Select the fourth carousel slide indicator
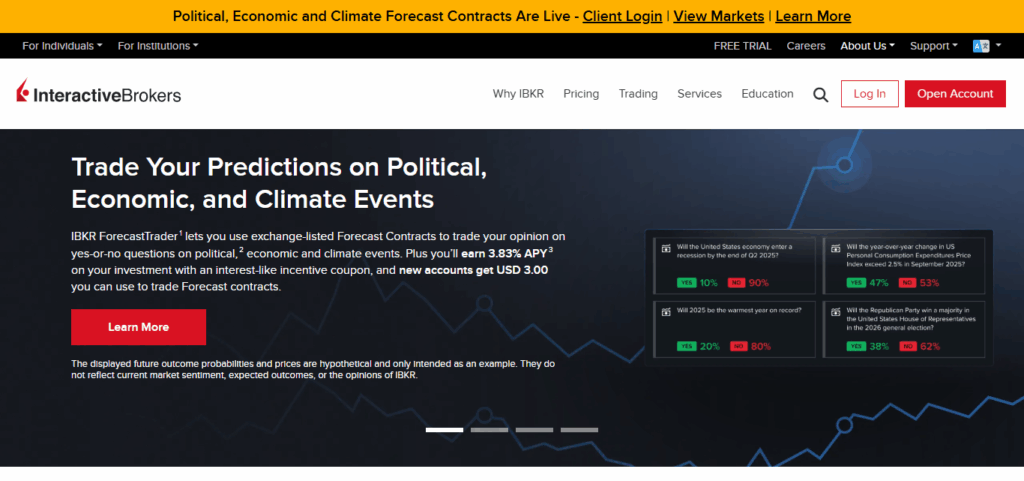This screenshot has height=481, width=1024. click(579, 429)
